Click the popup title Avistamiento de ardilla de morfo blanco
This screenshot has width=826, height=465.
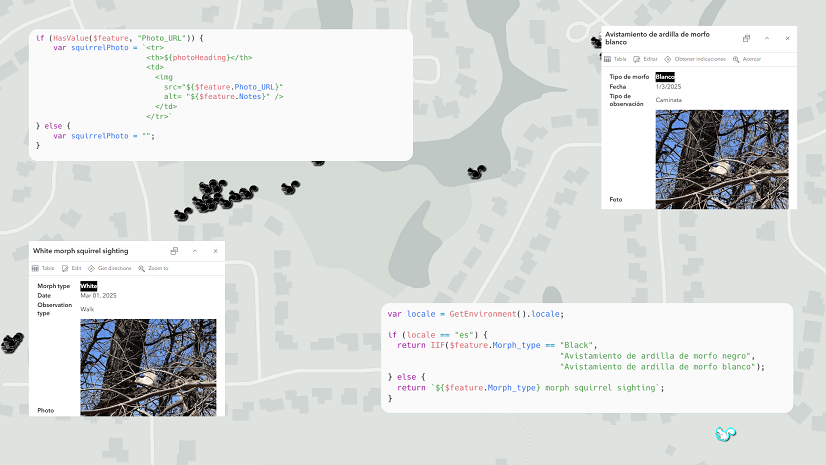pyautogui.click(x=657, y=38)
